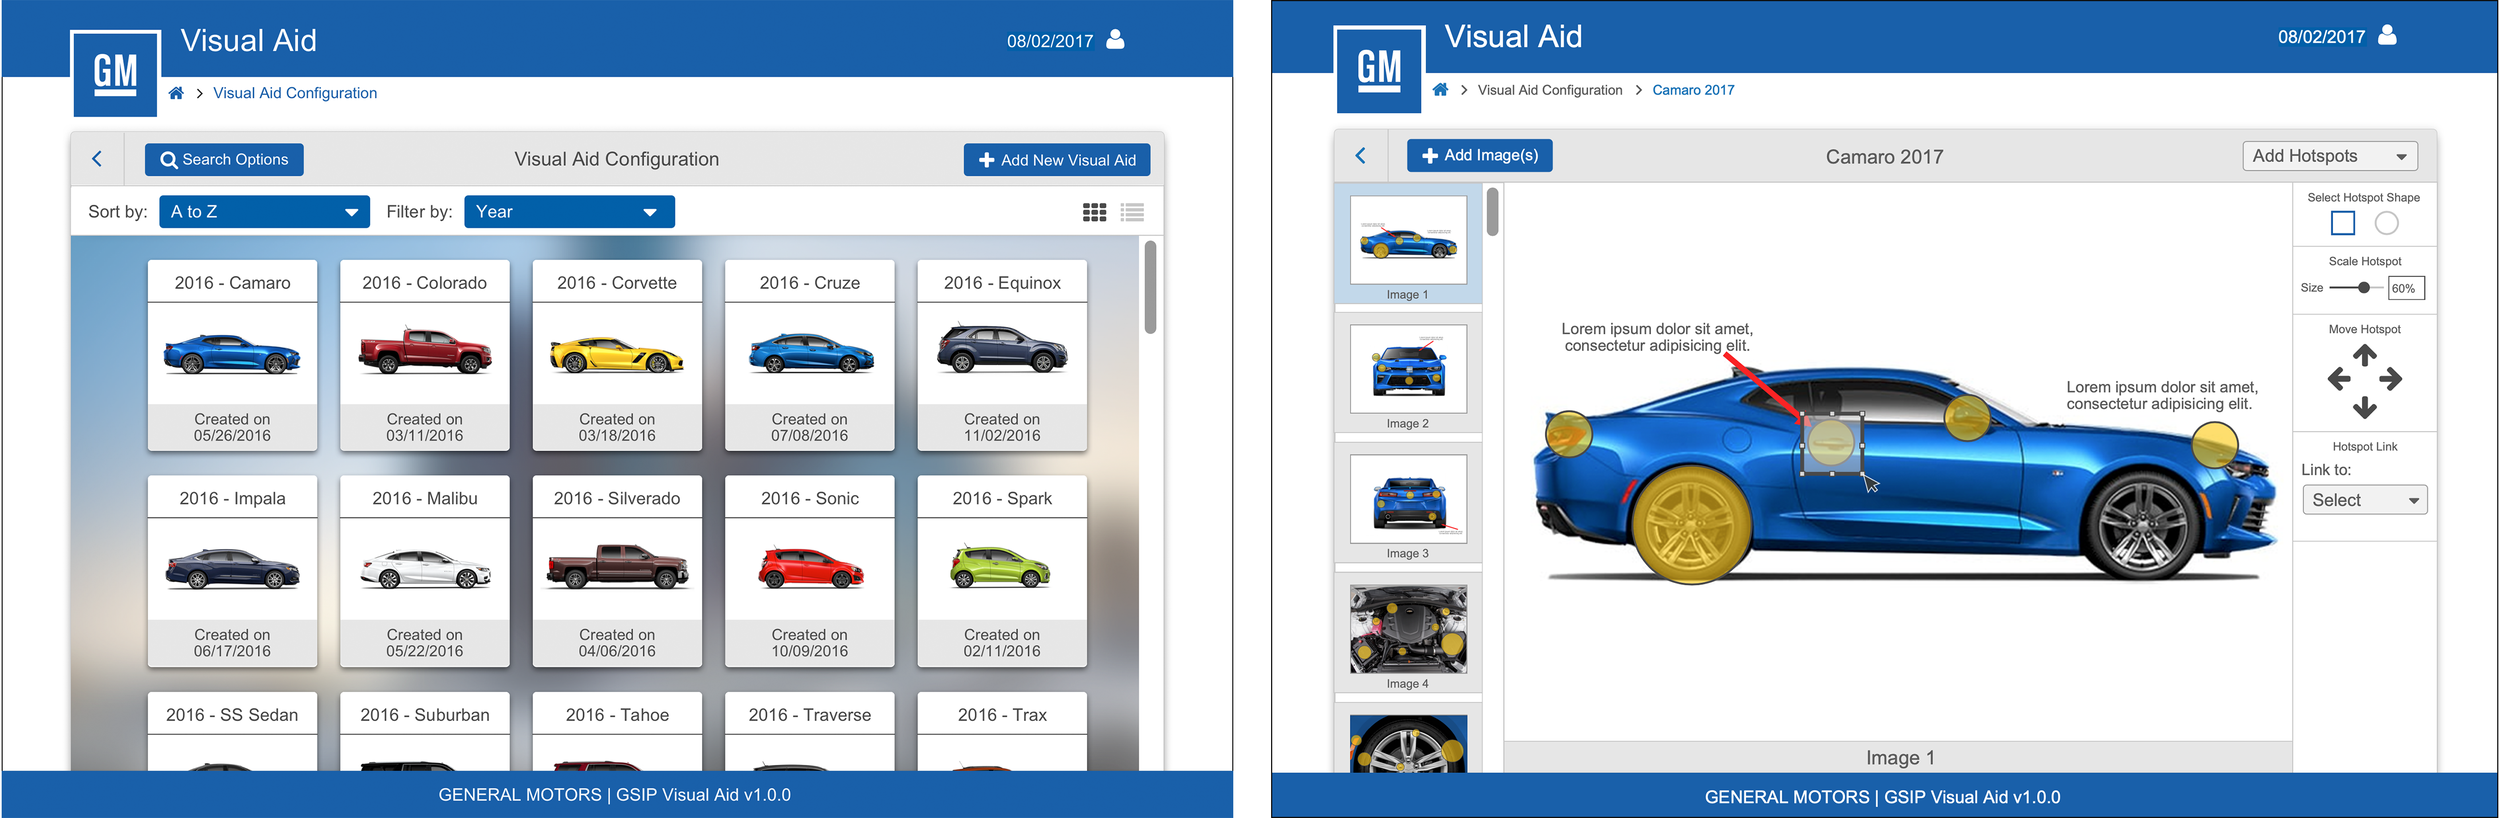Open the 2016 - Equinox card

click(x=1002, y=355)
